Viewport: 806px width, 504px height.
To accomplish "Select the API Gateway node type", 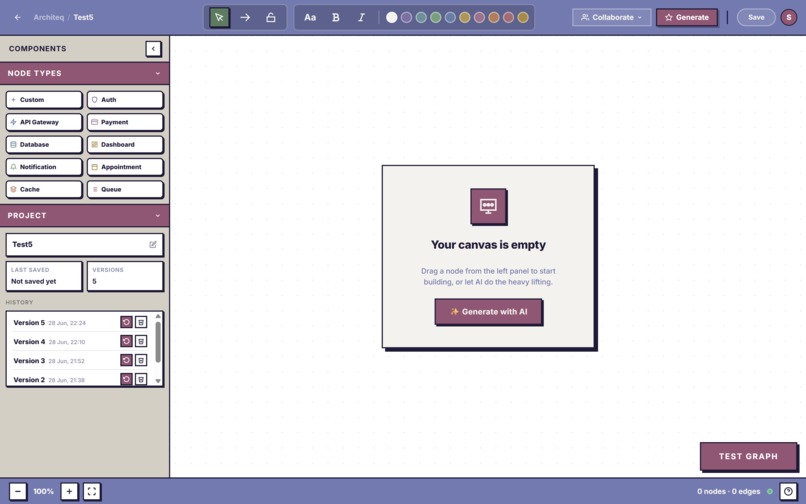I will click(44, 122).
